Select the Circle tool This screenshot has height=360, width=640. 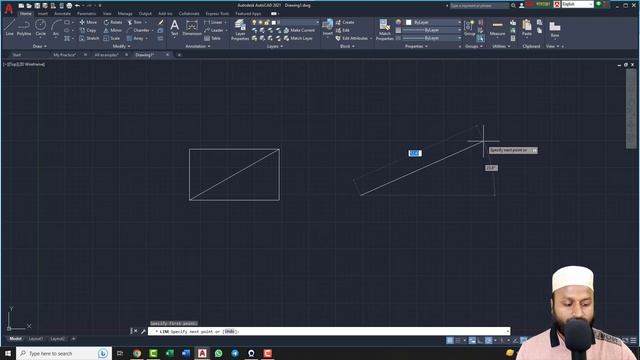coord(40,28)
